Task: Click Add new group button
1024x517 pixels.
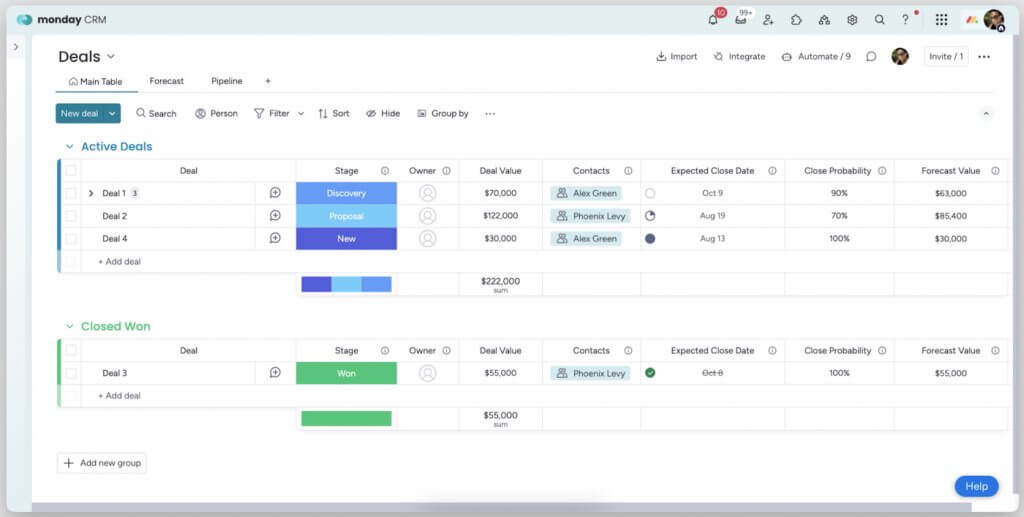Action: click(x=102, y=463)
